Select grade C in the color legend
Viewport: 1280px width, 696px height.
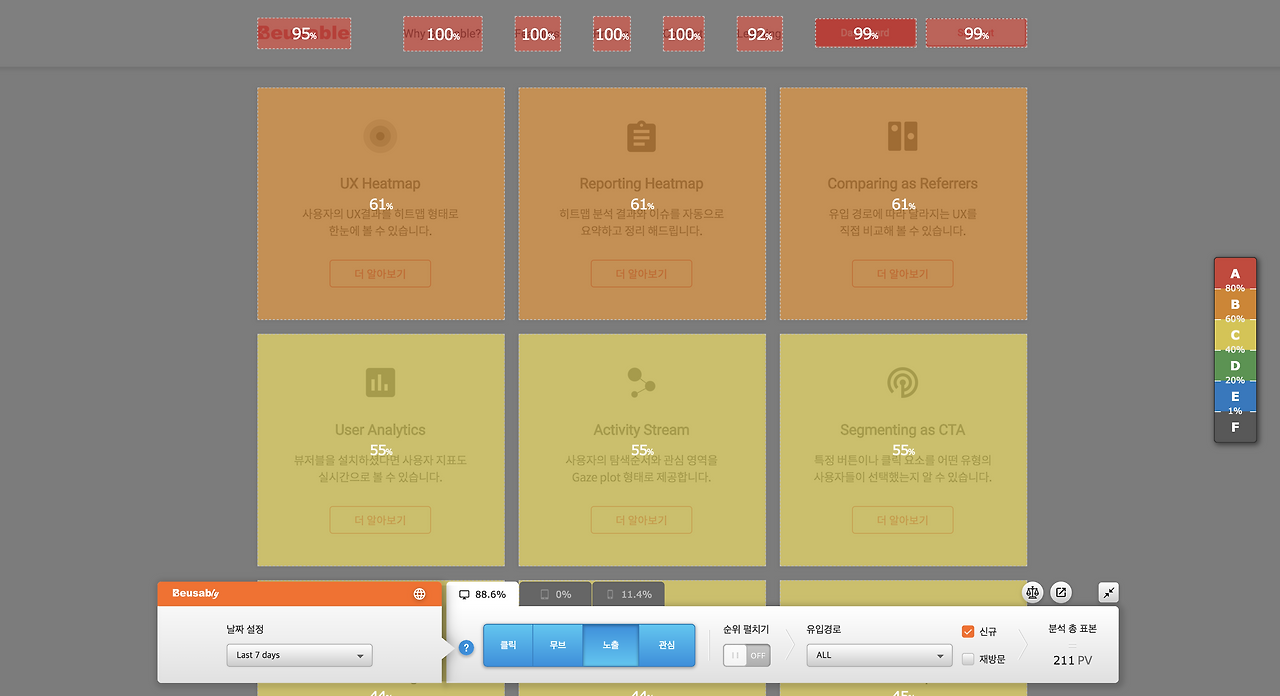[1235, 335]
